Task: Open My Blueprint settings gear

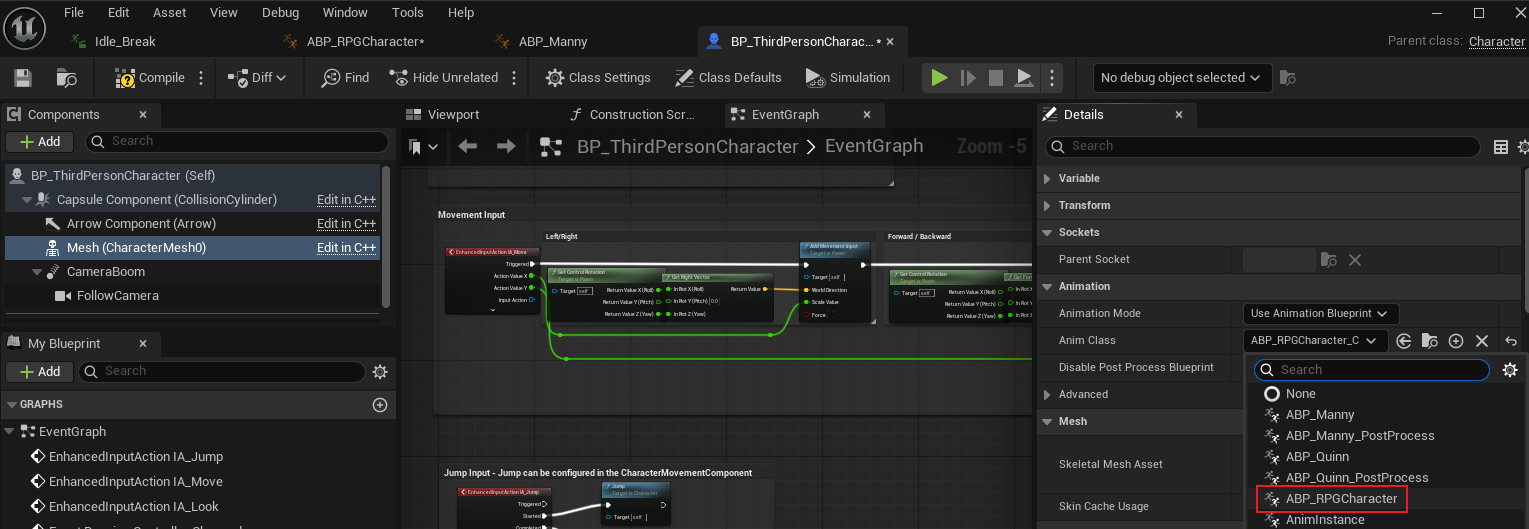Action: (x=380, y=372)
